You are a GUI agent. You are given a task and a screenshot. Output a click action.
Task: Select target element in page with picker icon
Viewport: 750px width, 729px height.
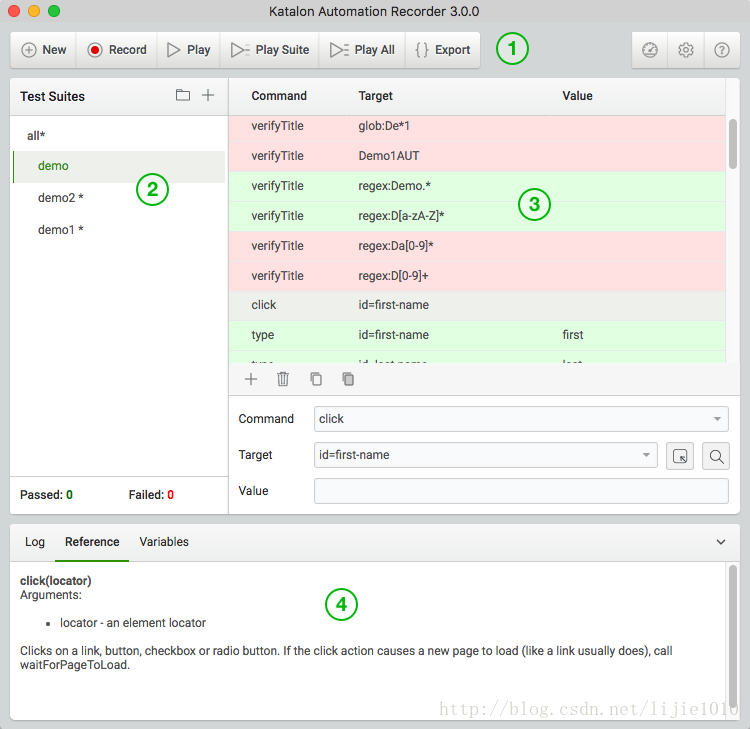click(x=680, y=456)
